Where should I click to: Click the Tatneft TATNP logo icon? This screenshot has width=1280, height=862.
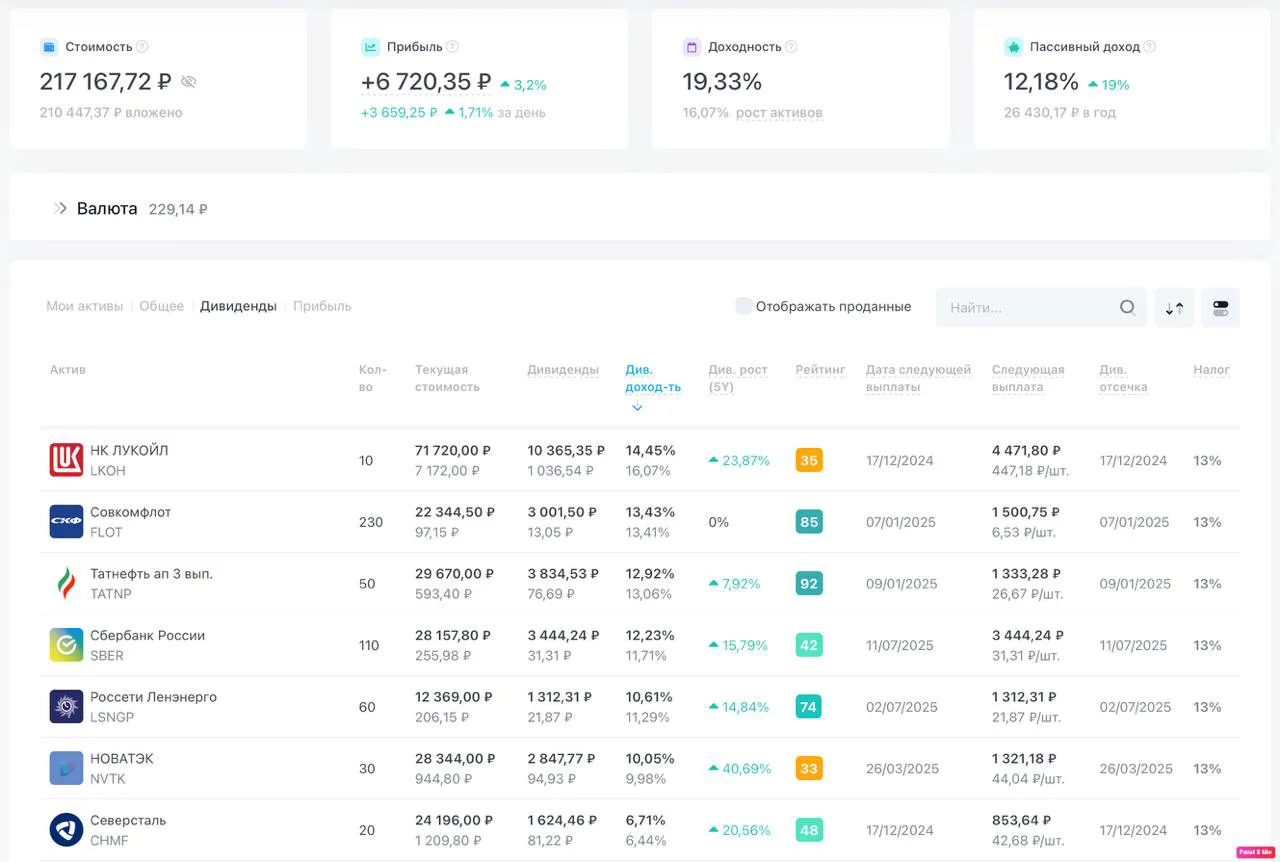66,583
